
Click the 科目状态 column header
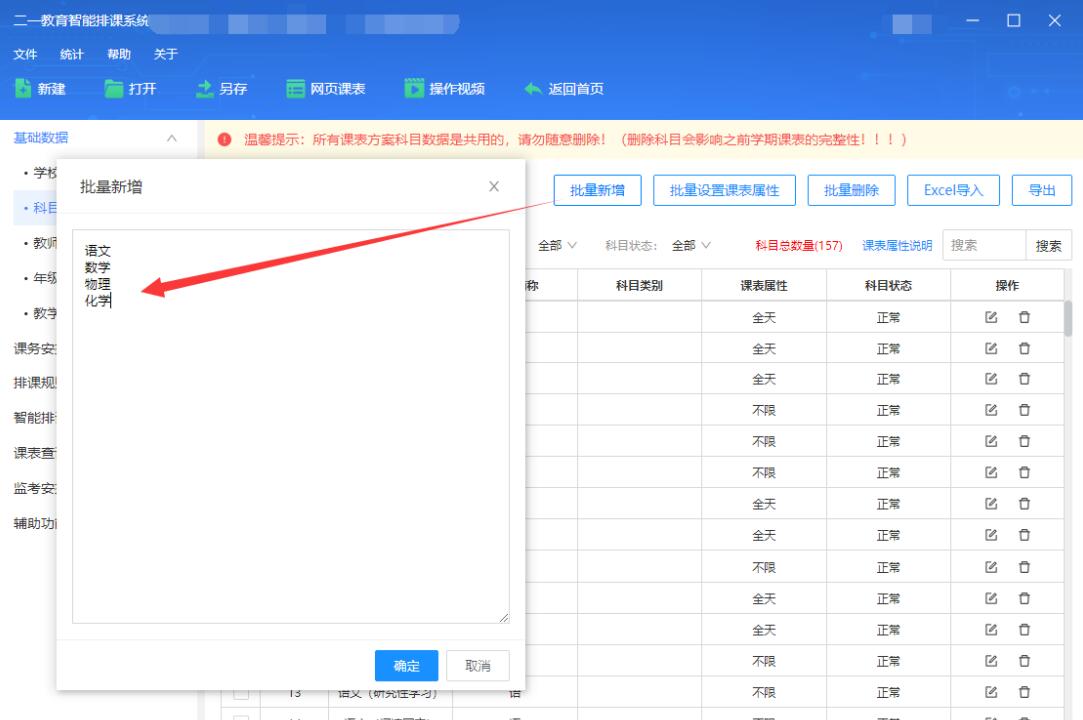click(888, 285)
